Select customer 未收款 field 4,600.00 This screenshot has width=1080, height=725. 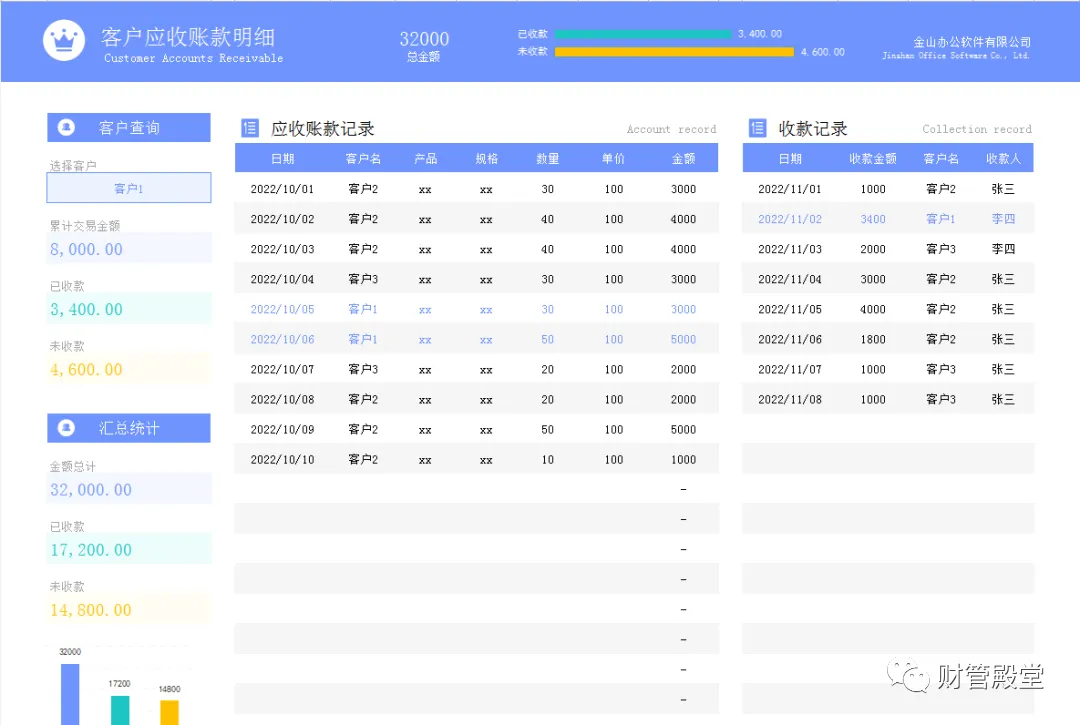[x=129, y=369]
